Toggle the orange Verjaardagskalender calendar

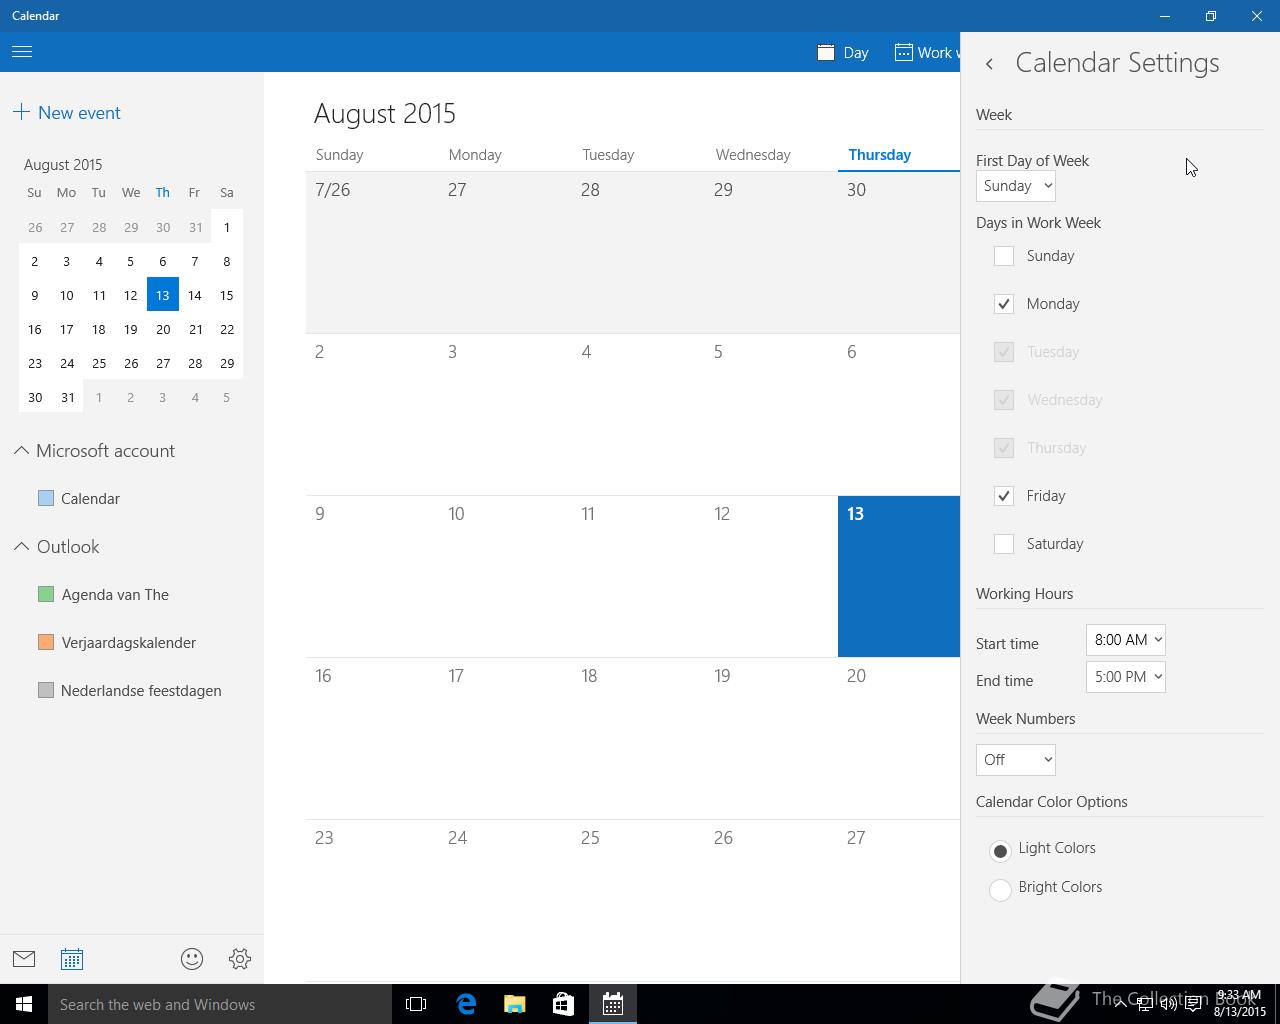46,642
